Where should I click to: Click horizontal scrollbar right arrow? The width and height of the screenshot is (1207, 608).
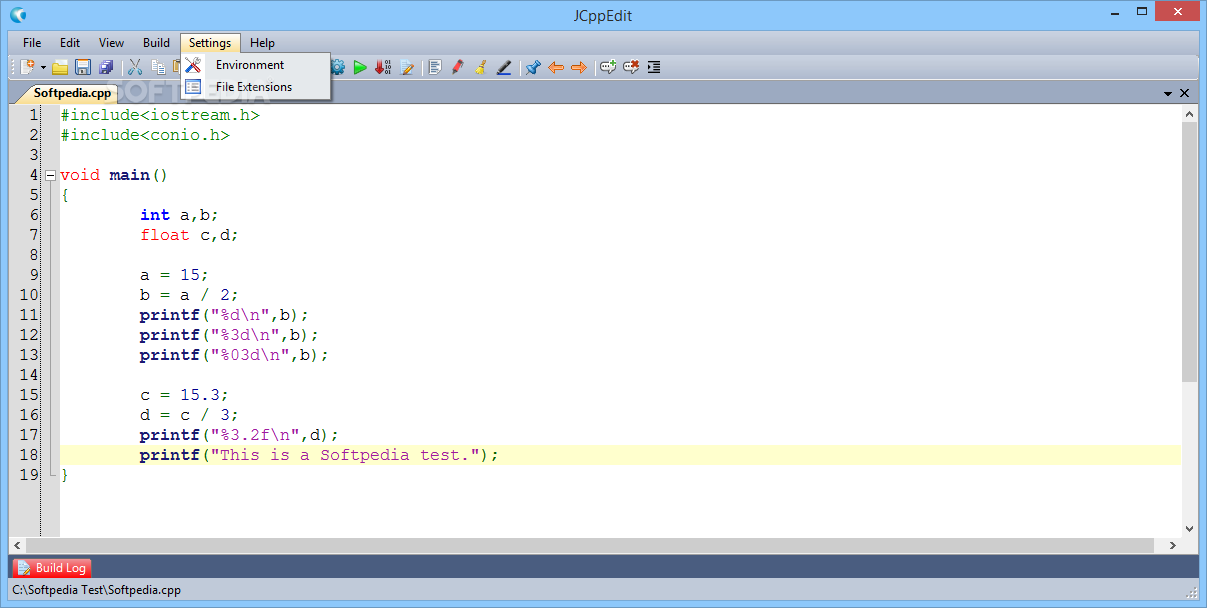click(1173, 546)
